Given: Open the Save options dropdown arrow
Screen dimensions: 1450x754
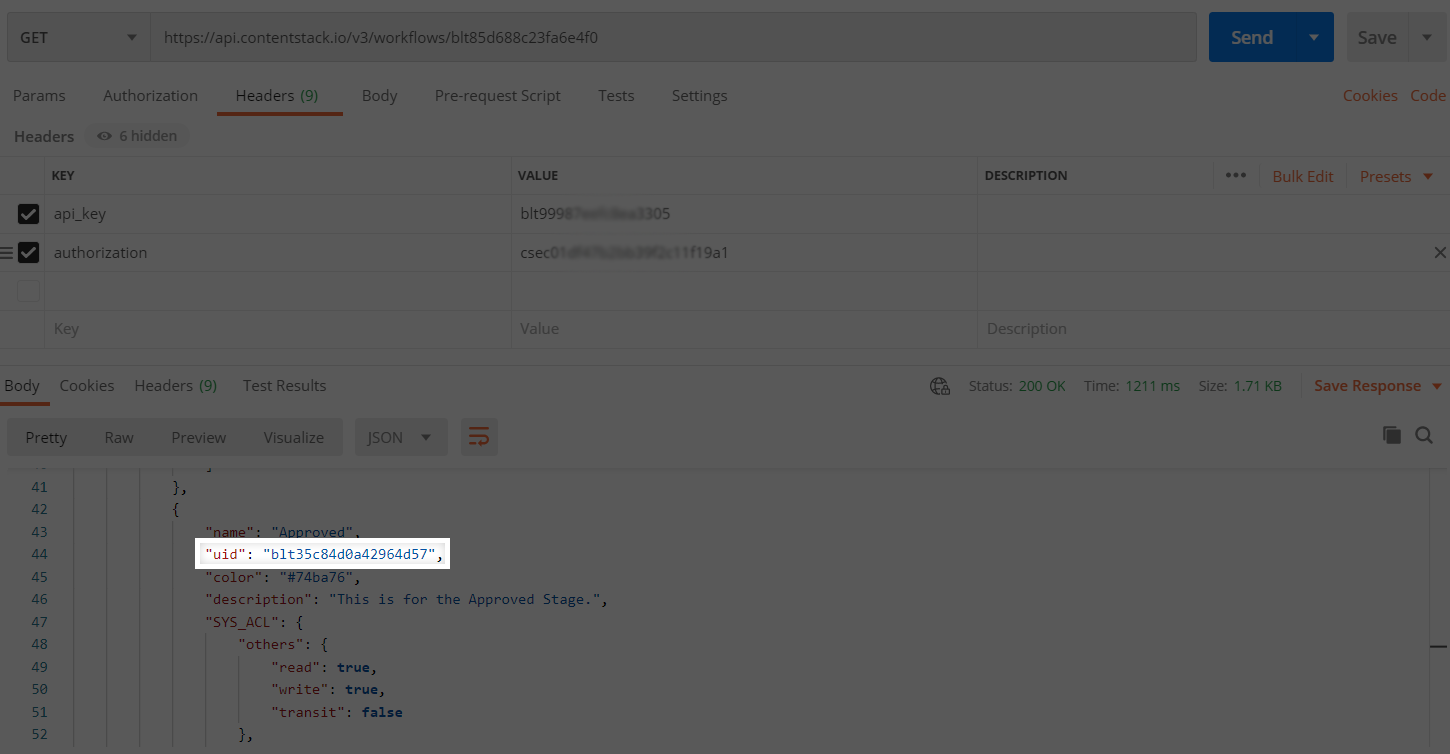Looking at the screenshot, I should point(1427,37).
